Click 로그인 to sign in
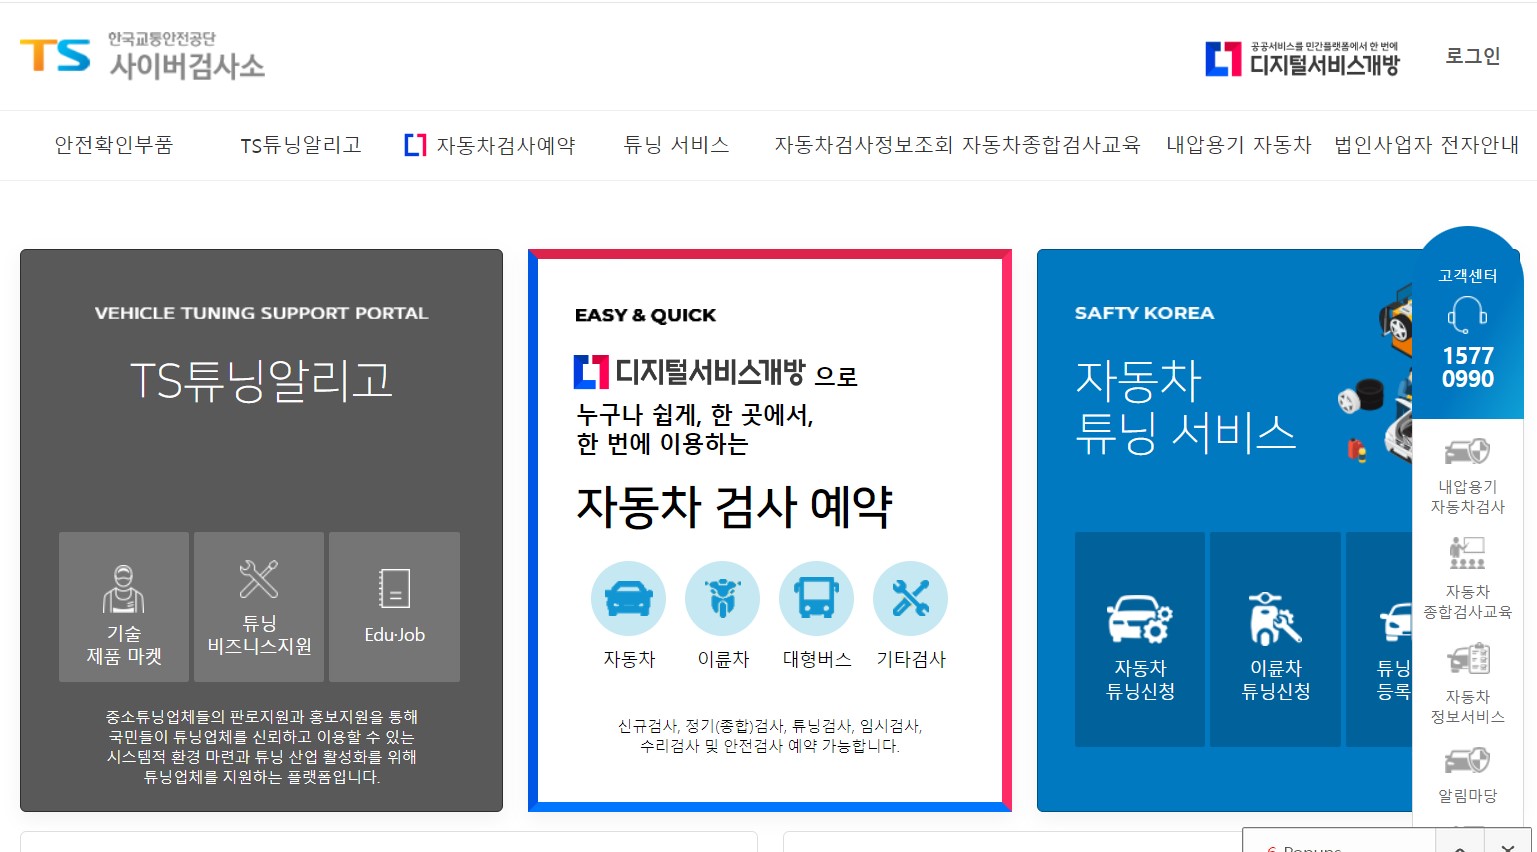This screenshot has height=852, width=1537. tap(1473, 56)
